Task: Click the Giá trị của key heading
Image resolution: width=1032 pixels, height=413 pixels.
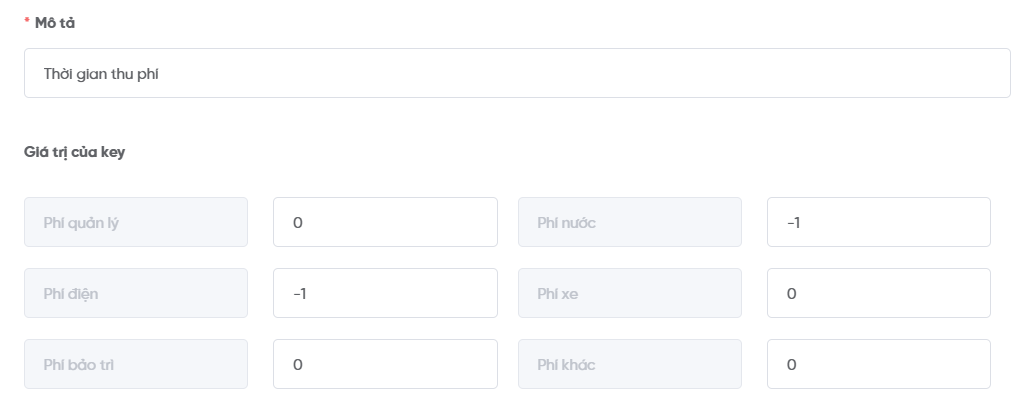Action: pos(75,152)
